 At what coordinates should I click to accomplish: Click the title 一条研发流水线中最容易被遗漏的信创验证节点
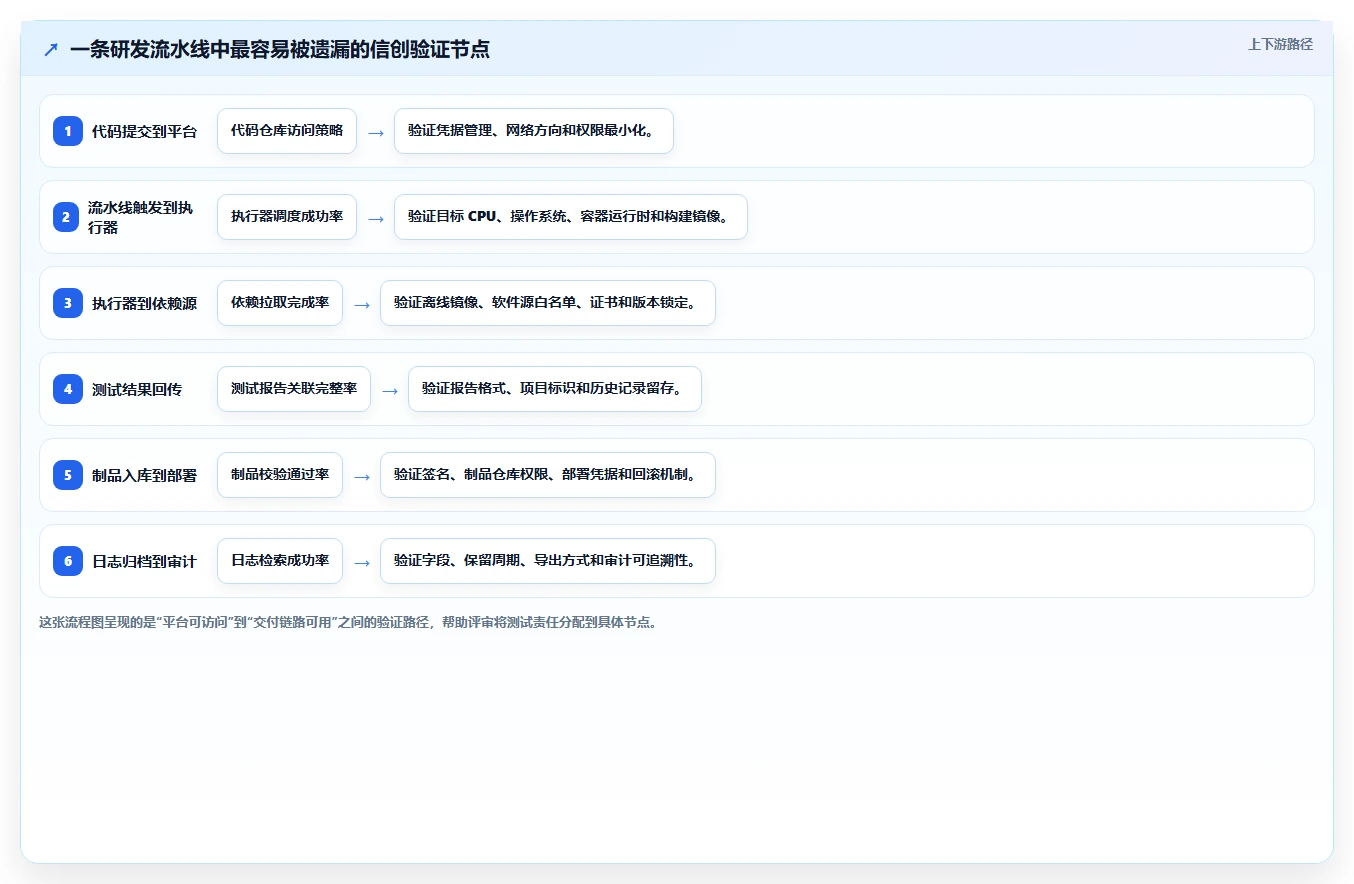280,49
